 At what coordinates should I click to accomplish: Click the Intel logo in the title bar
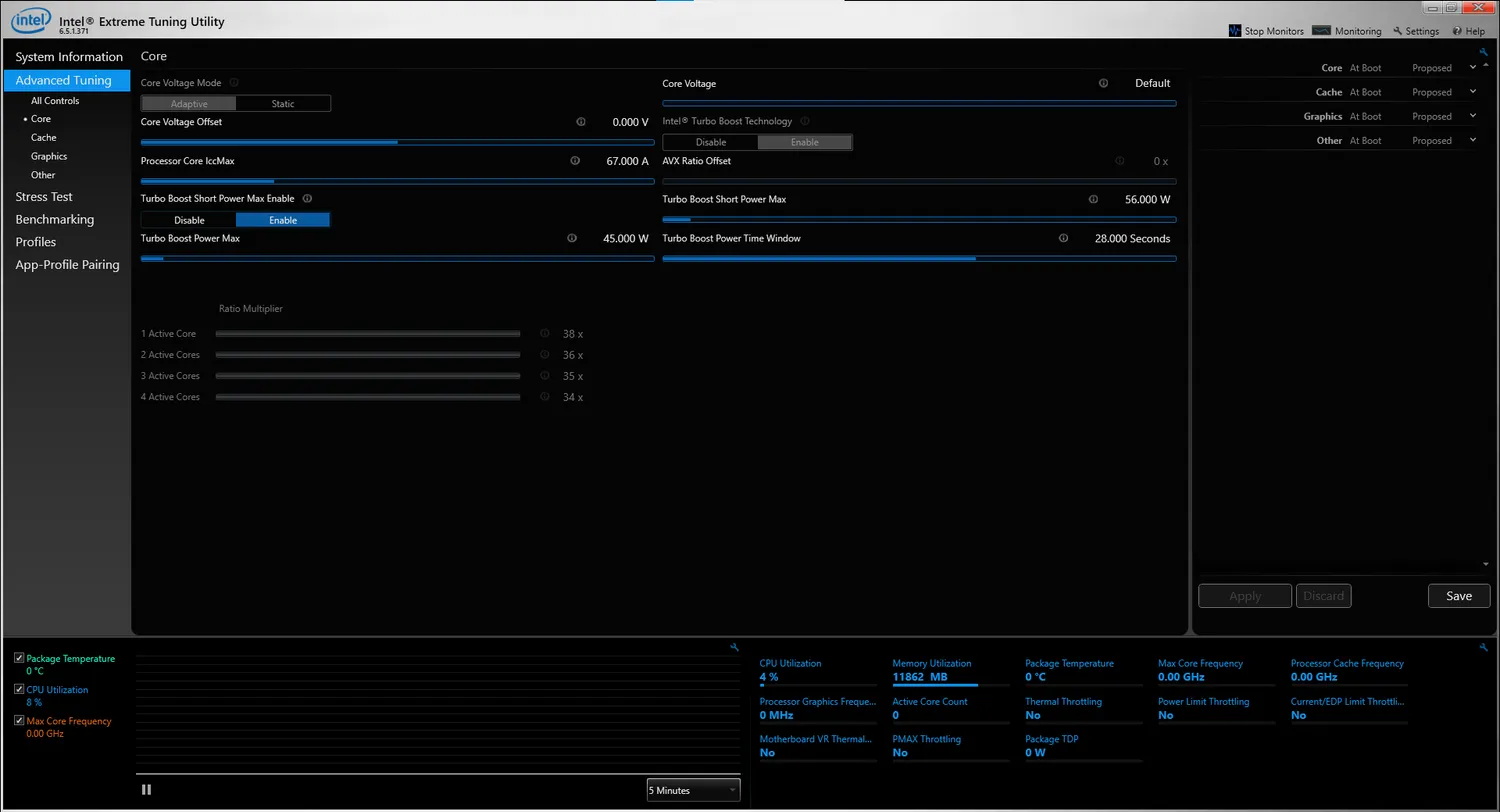(x=29, y=20)
